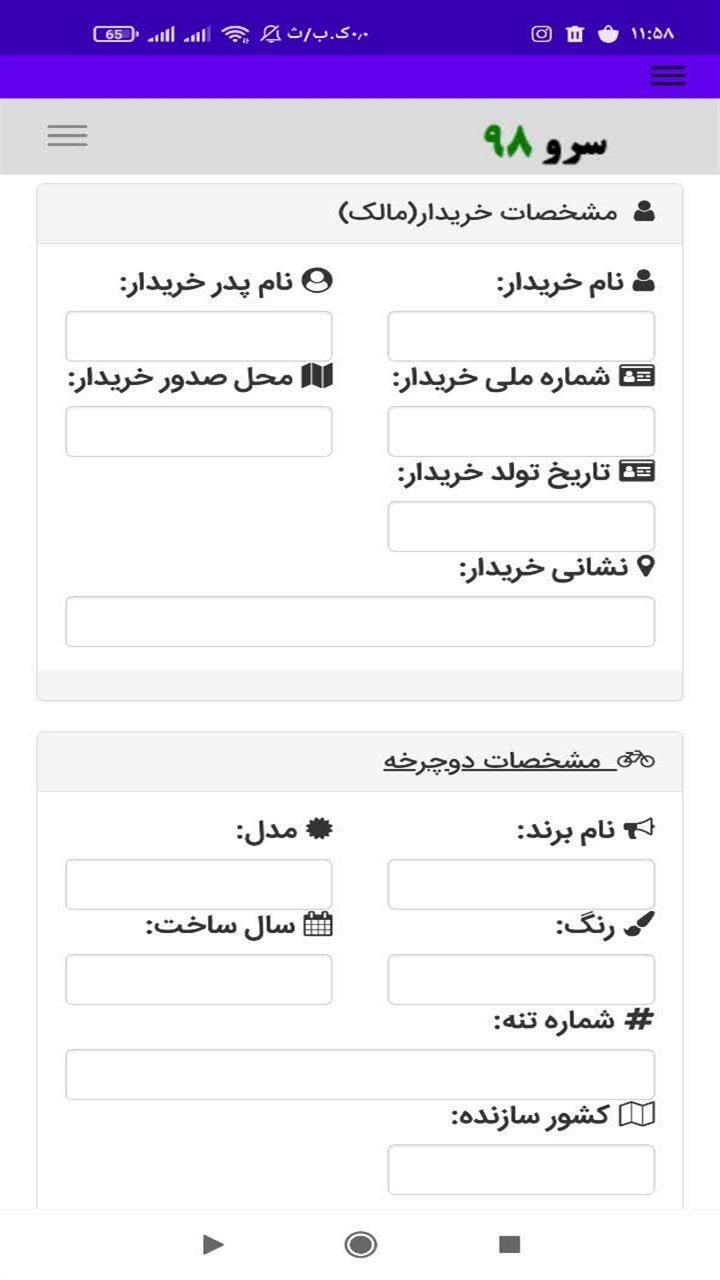Click the paintbrush icon beside رنگ
Image resolution: width=720 pixels, height=1280 pixels.
[x=640, y=926]
